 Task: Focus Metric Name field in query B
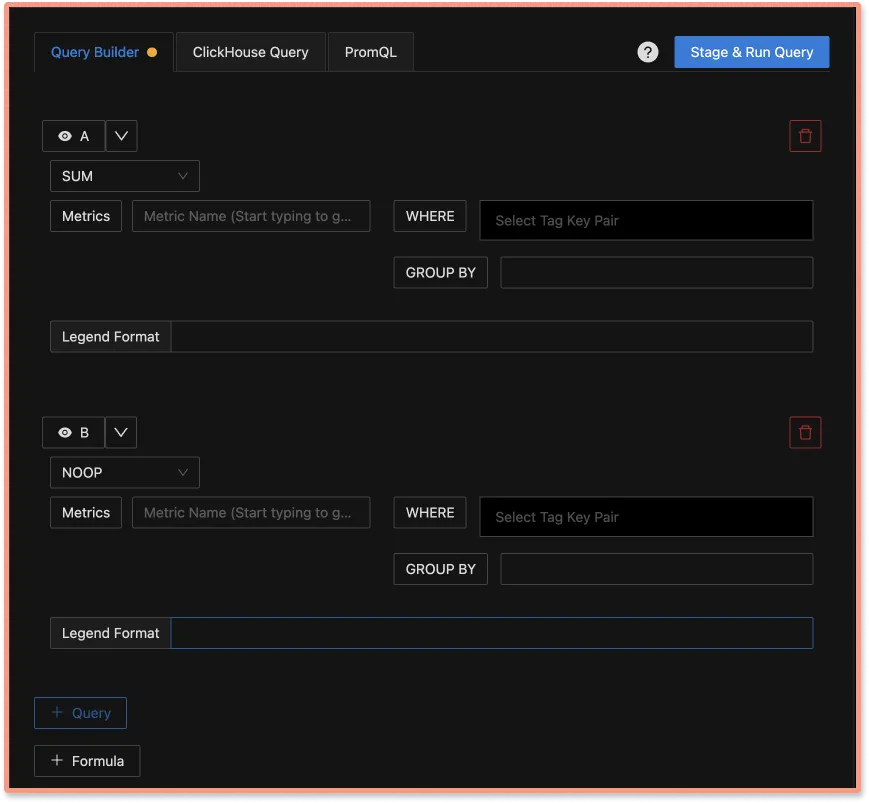point(251,513)
